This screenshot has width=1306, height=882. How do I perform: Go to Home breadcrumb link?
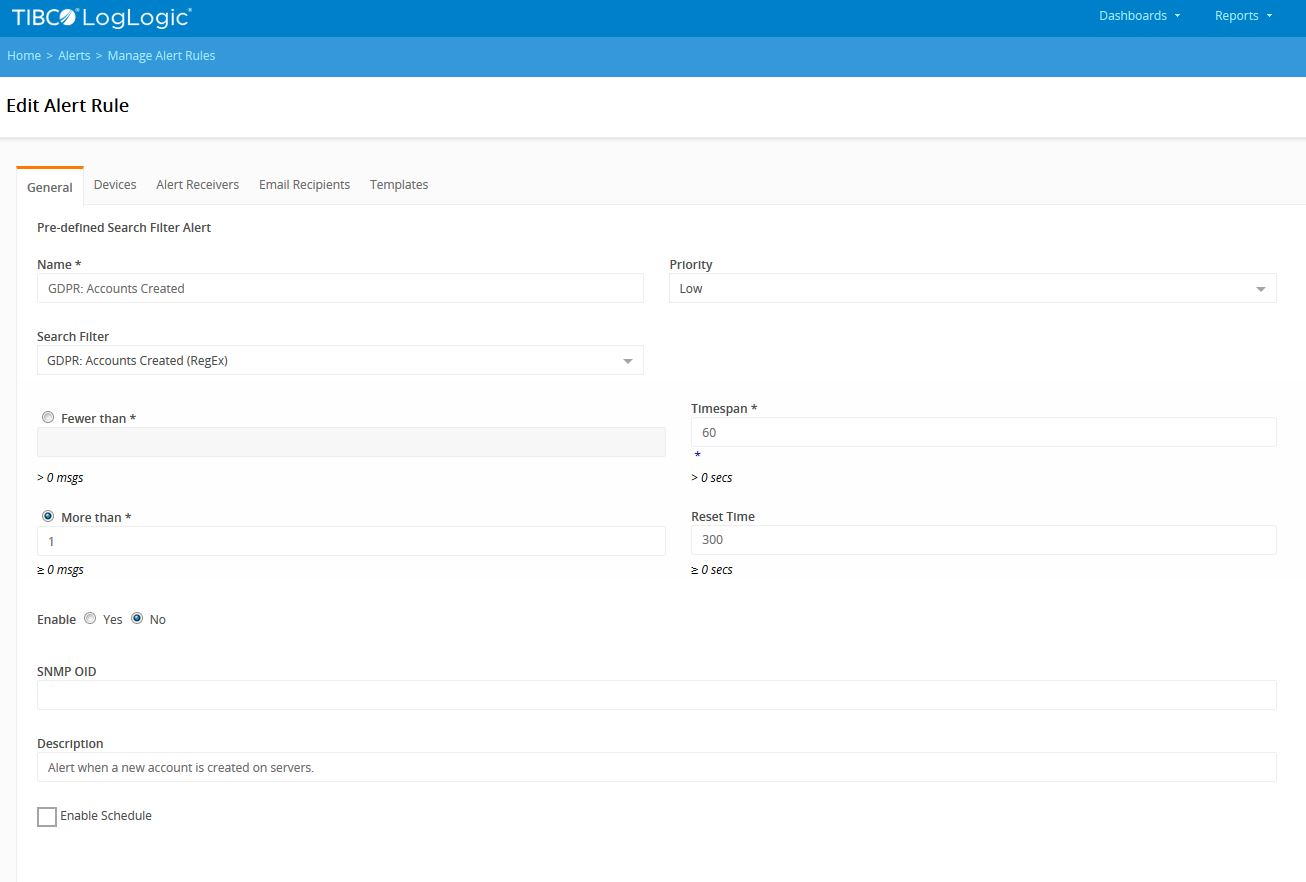(24, 56)
